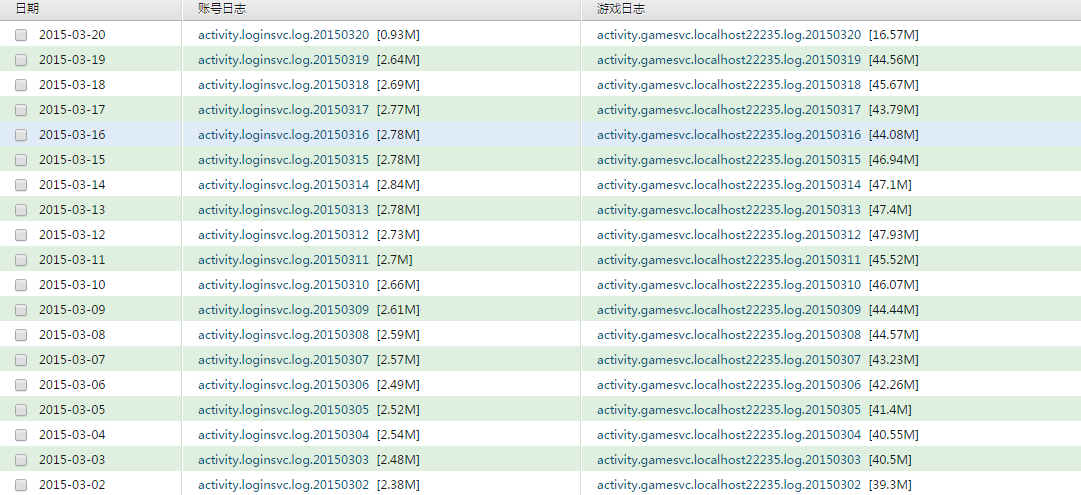
Task: Open gamesvc.localhost22235.log.20150310
Action: (x=729, y=284)
